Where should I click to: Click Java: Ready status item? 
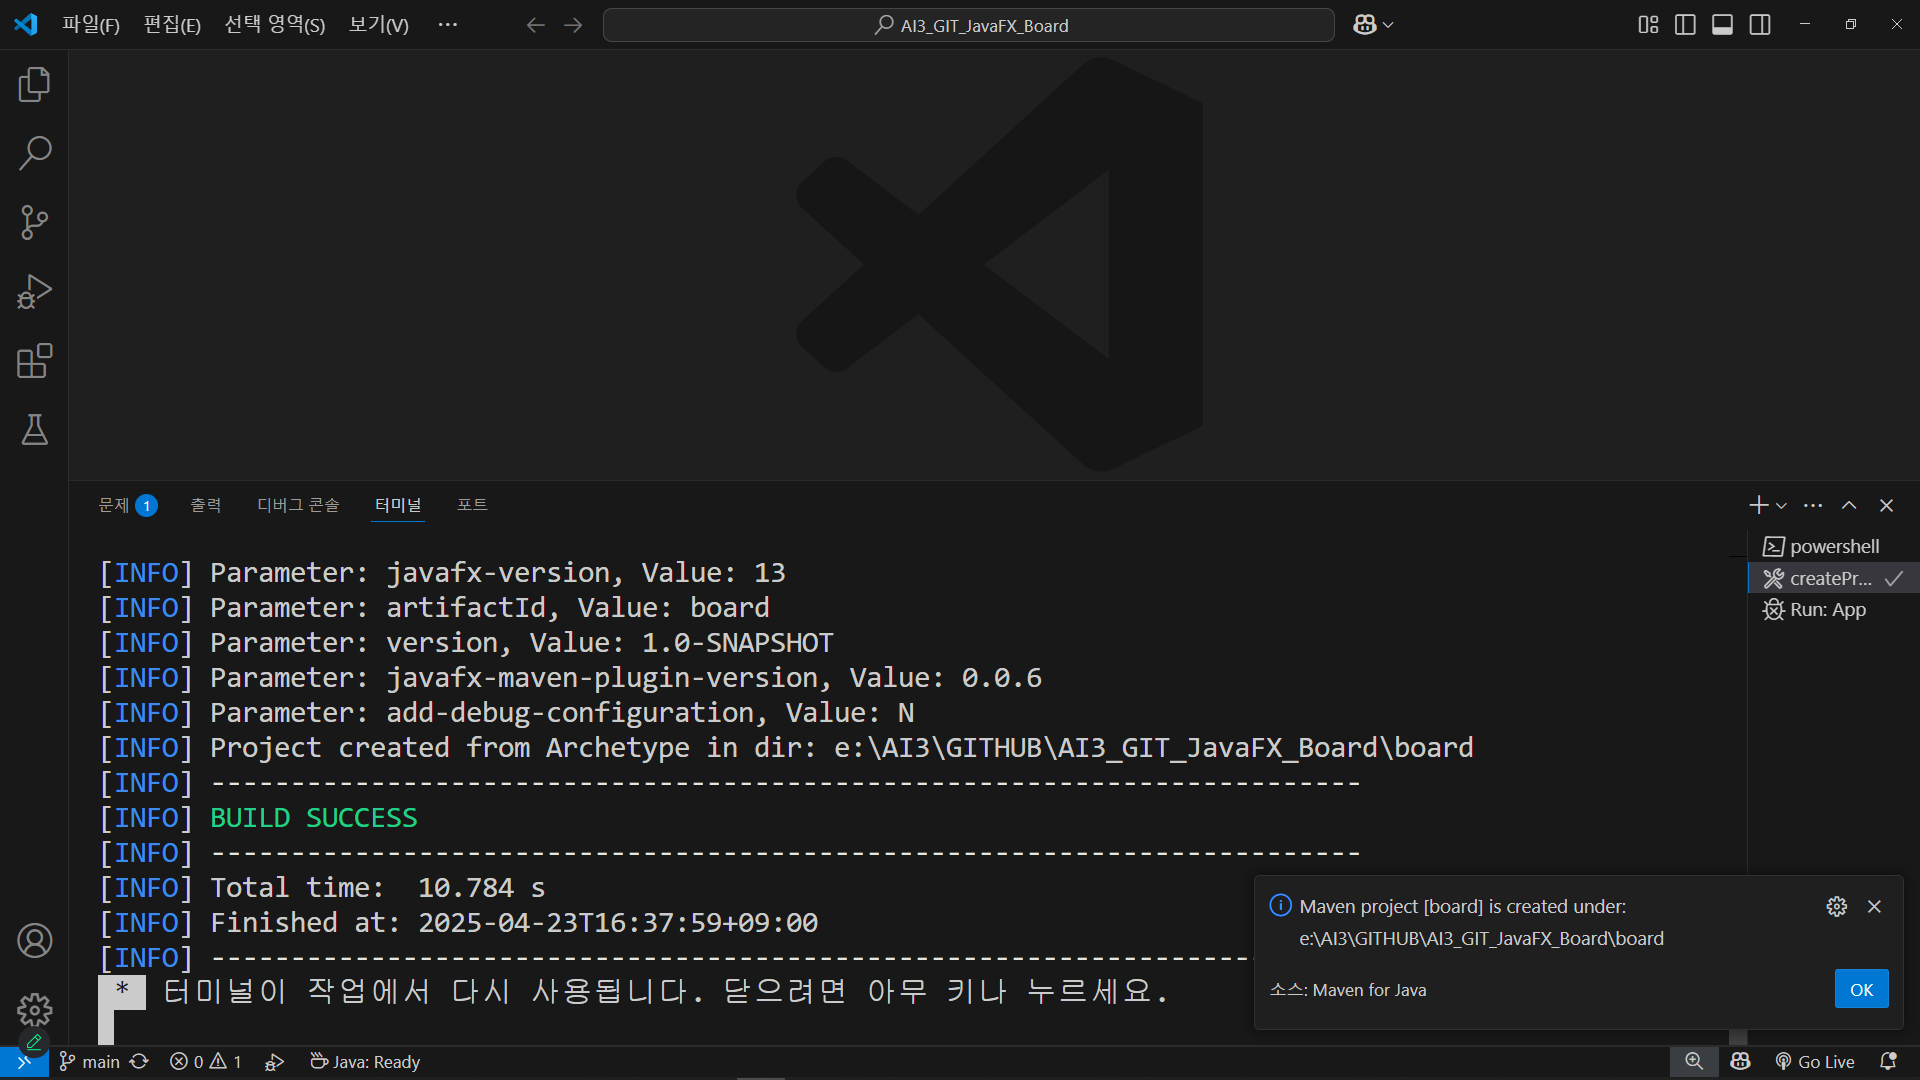365,1062
